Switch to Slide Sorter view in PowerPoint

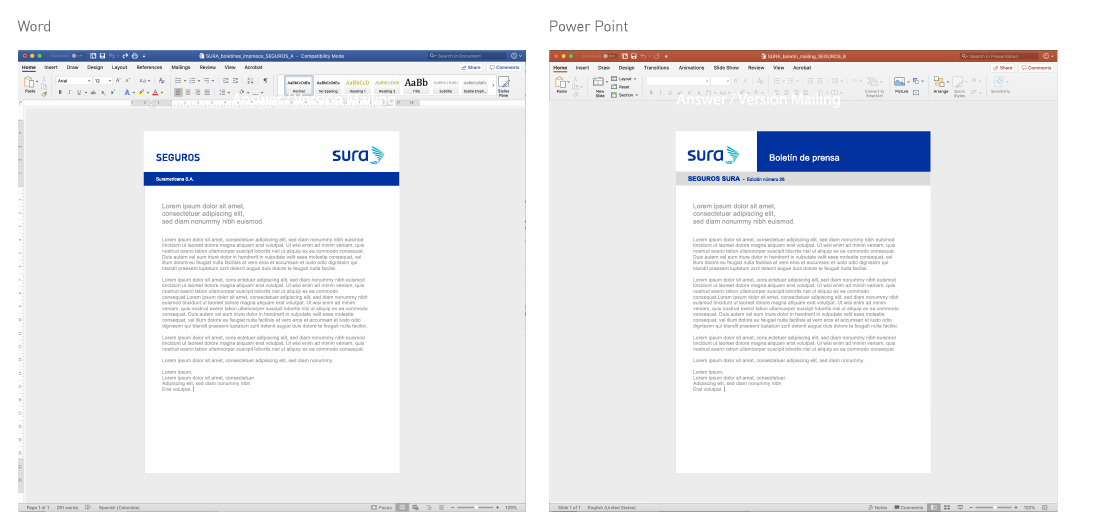(x=946, y=508)
